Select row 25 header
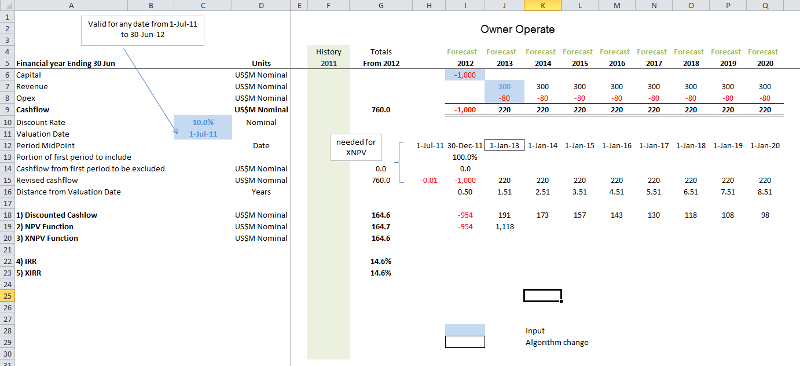800x366 pixels. (7, 296)
